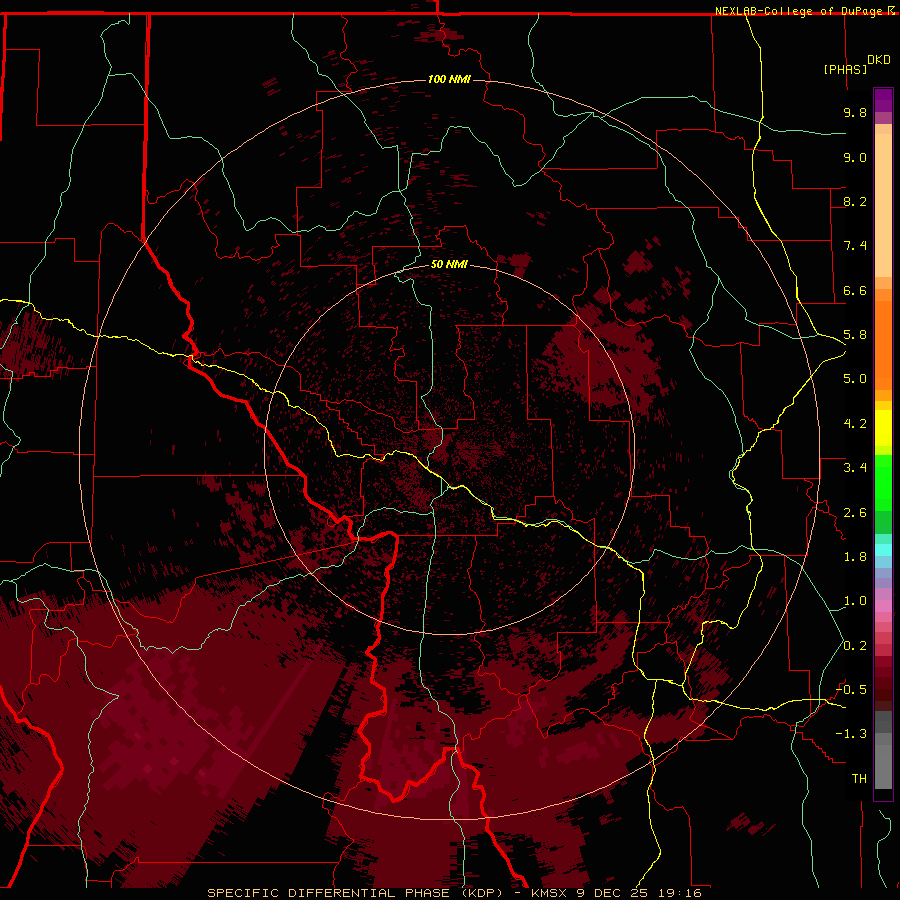Click the 8.2 scale value

[x=855, y=201]
